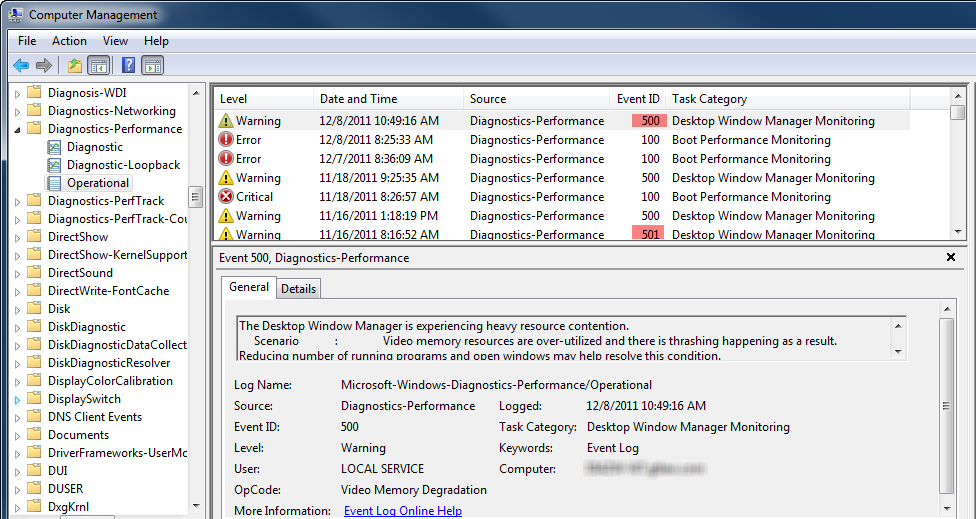Open the Action menu
Viewport: 976px width, 519px height.
click(x=69, y=41)
